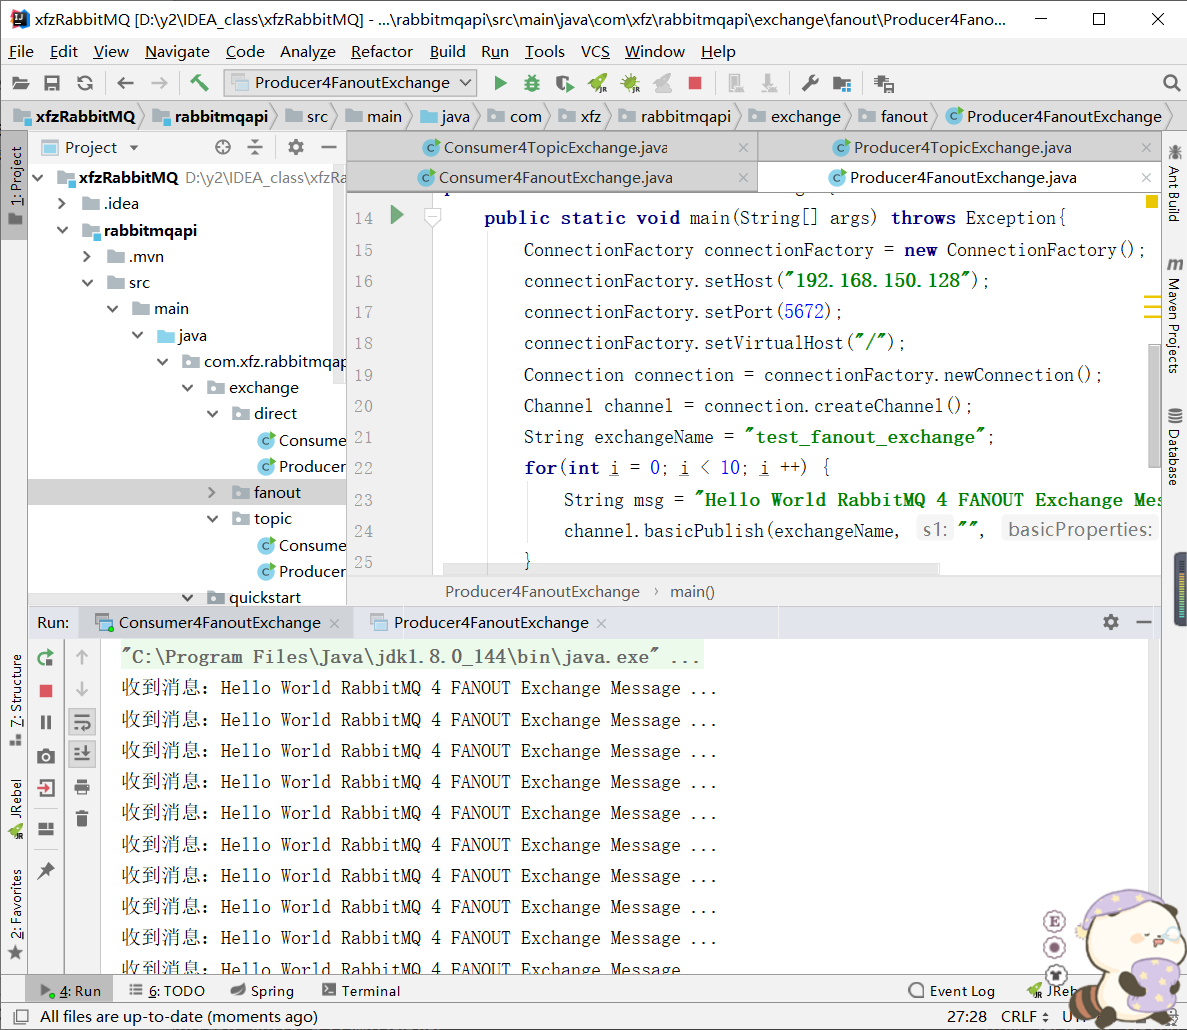The width and height of the screenshot is (1187, 1030).
Task: Collapse the direct package
Action: pos(213,414)
